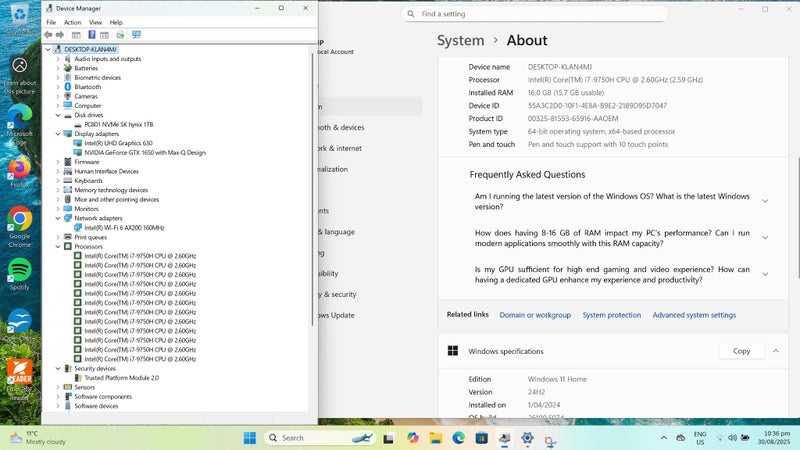The height and width of the screenshot is (450, 800).
Task: Open the Learn about this picture desktop icon
Action: pos(20,76)
